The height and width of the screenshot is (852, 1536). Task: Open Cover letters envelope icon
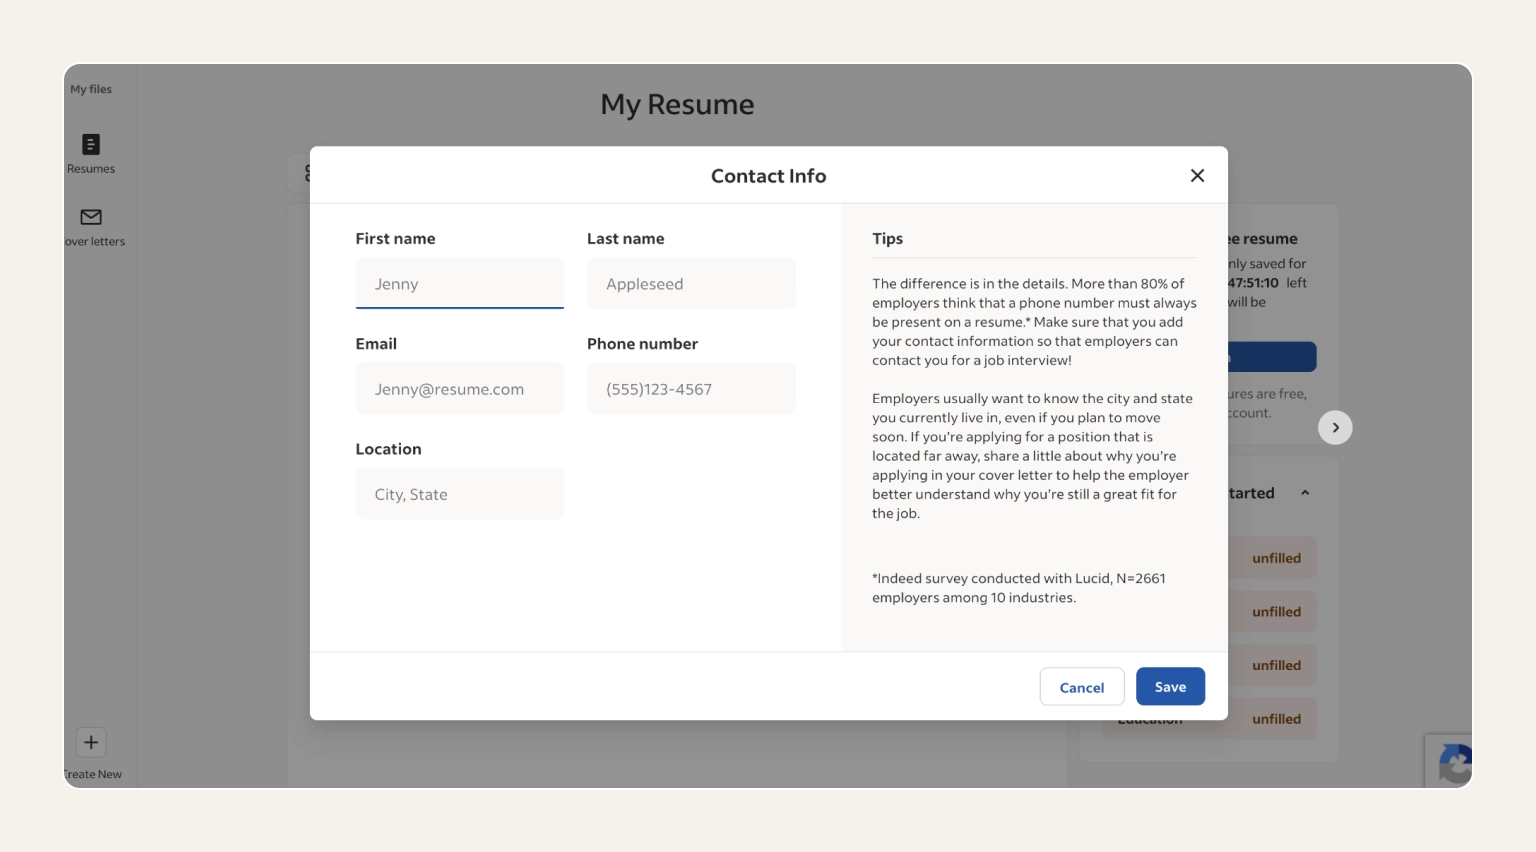click(91, 217)
